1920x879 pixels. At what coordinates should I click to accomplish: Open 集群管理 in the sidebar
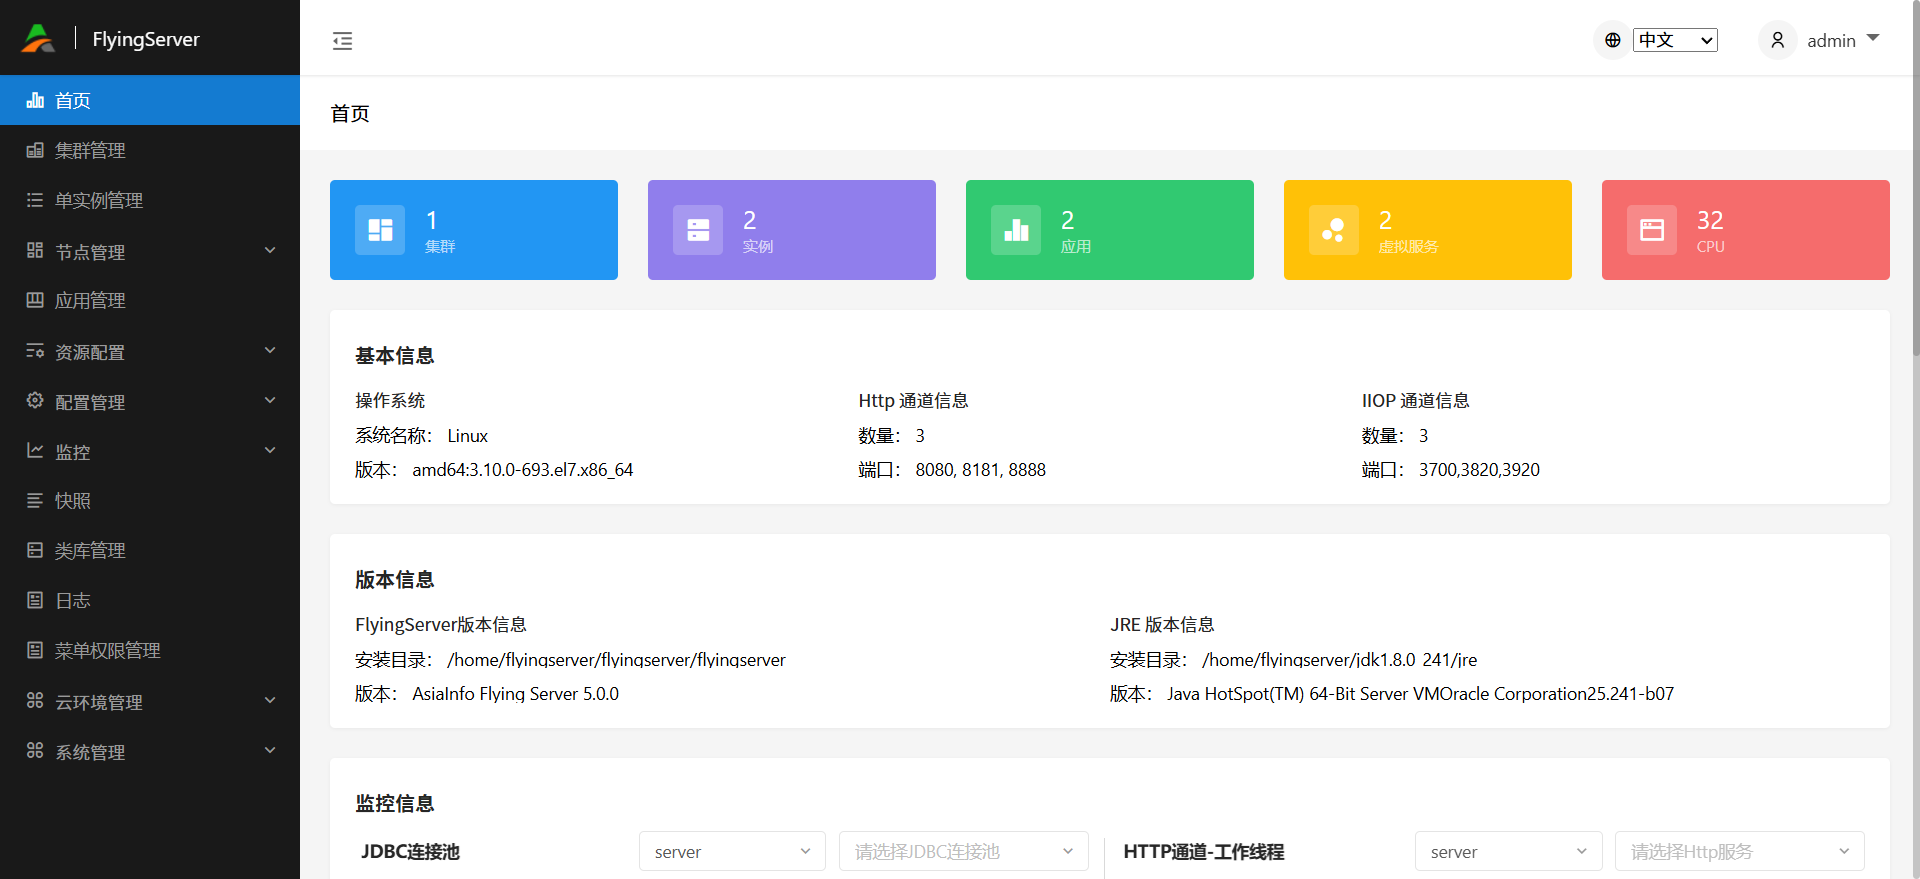pyautogui.click(x=90, y=150)
